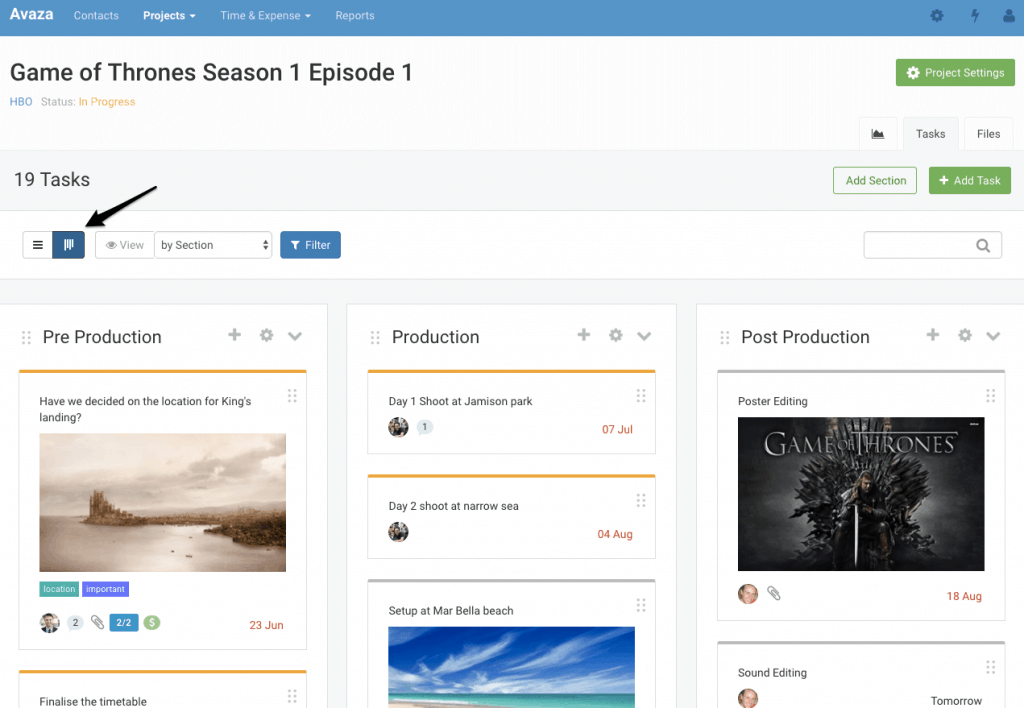1024x708 pixels.
Task: Switch to the Files tab
Action: coord(988,134)
